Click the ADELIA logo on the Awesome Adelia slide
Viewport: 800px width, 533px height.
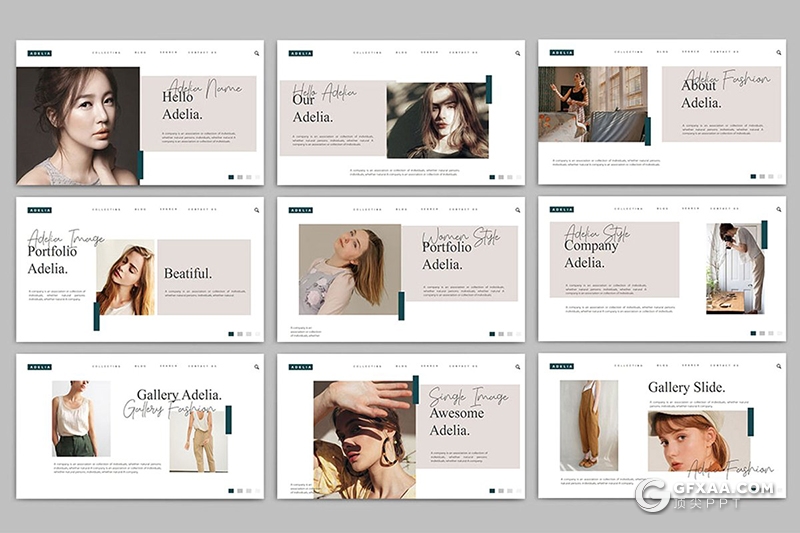[x=300, y=367]
